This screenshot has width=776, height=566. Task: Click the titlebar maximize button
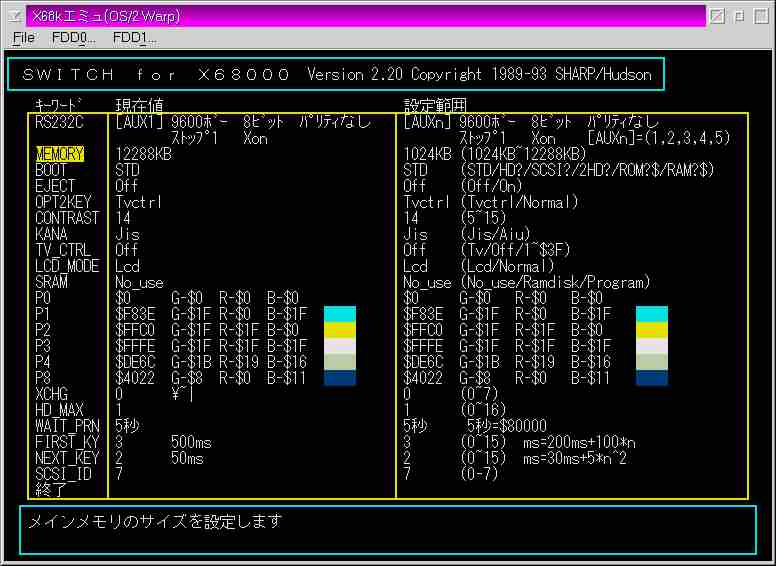[x=761, y=16]
